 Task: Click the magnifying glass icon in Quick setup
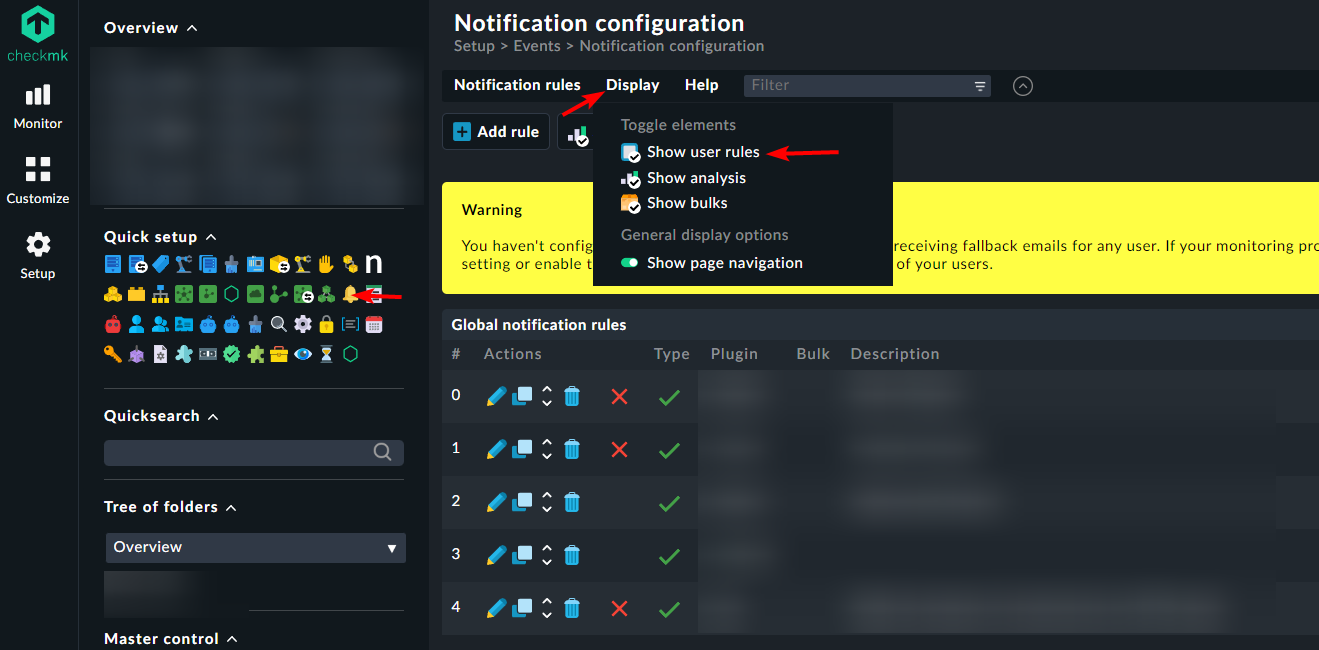[x=279, y=324]
